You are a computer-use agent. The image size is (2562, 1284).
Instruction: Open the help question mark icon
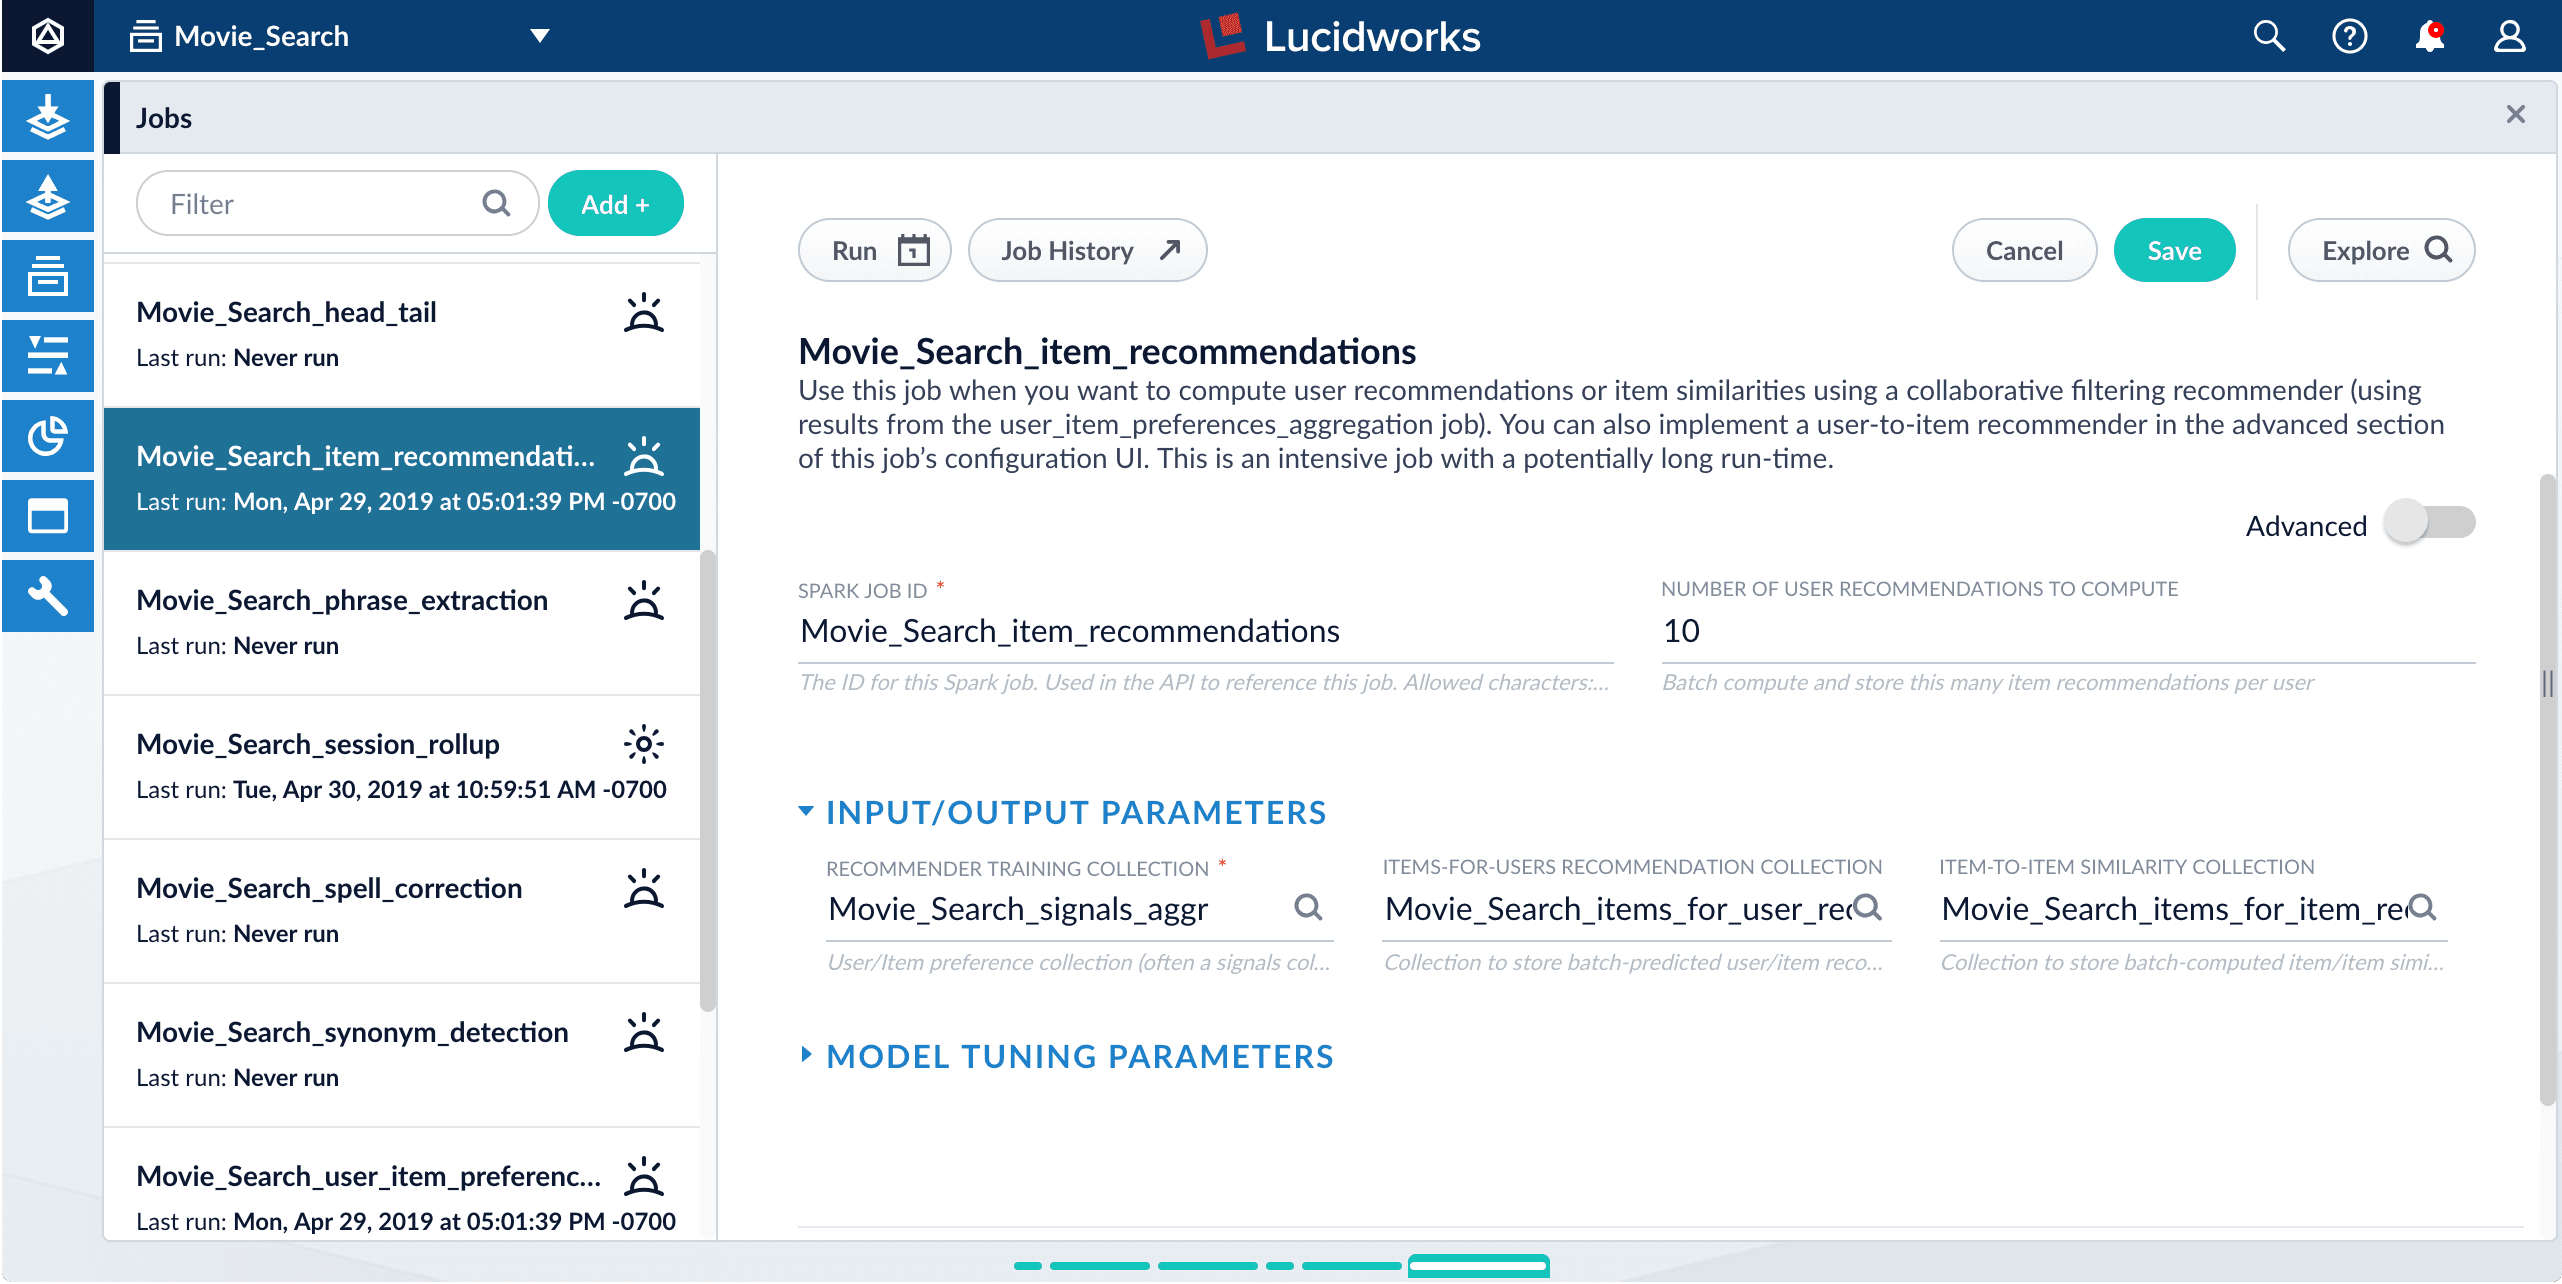click(x=2349, y=37)
